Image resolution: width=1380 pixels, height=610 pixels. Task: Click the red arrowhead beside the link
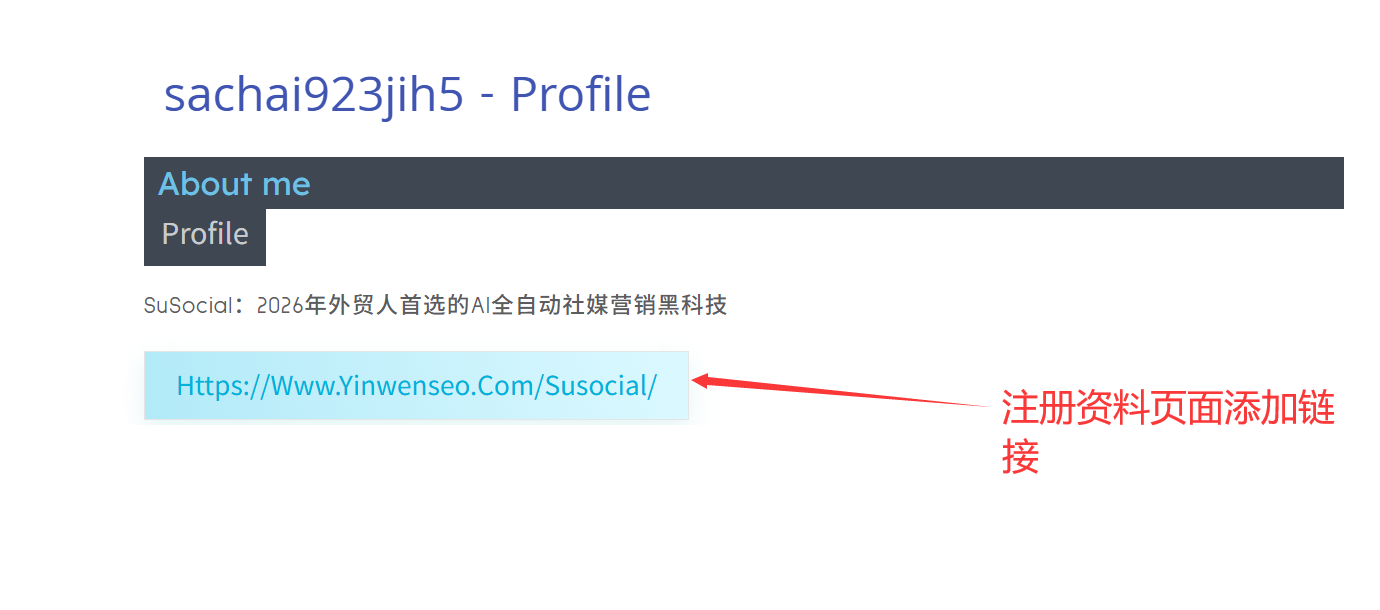[x=703, y=380]
